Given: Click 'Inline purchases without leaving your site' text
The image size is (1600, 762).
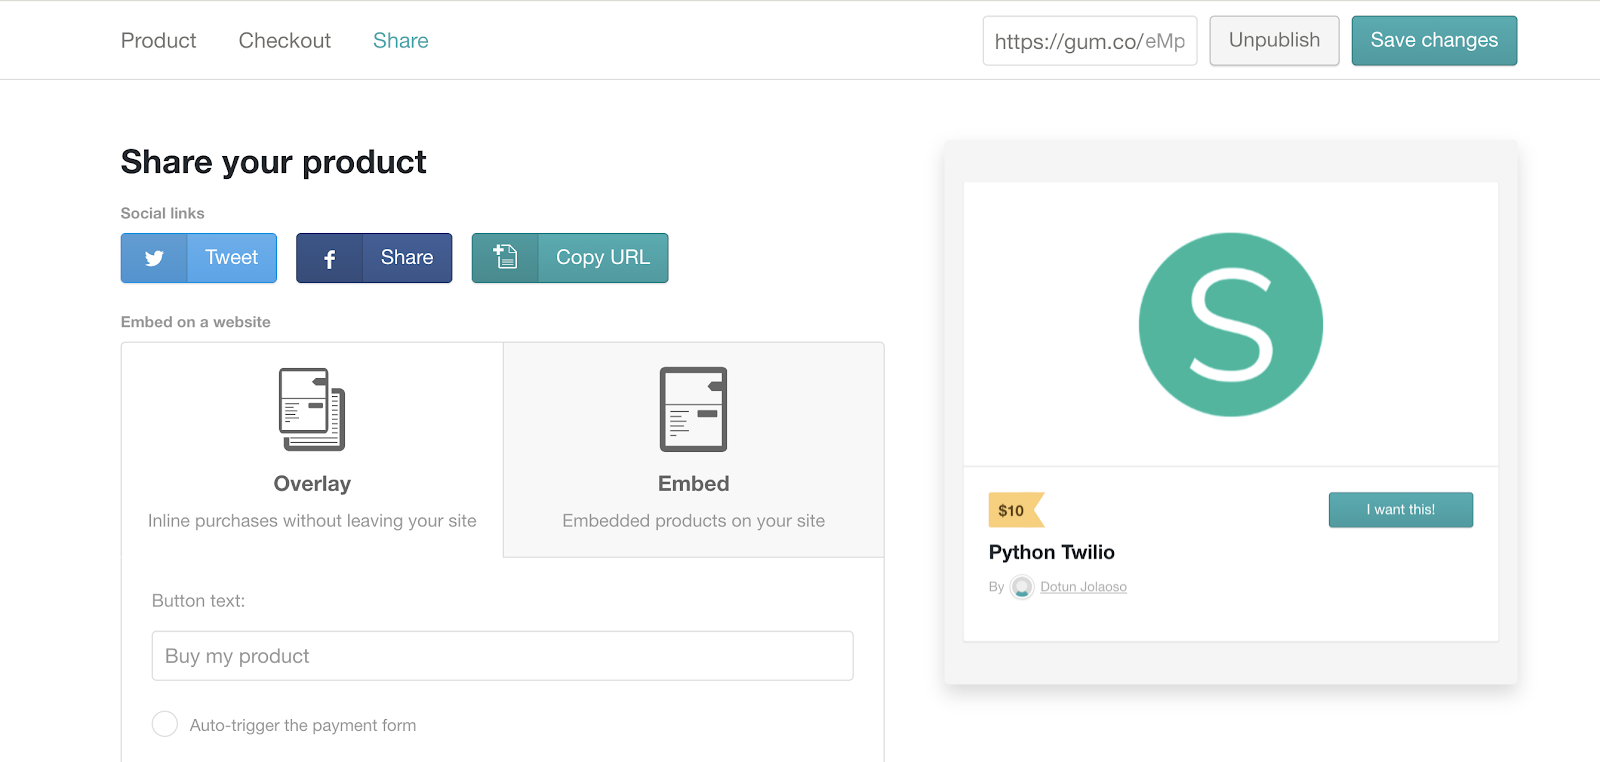Looking at the screenshot, I should pos(312,521).
